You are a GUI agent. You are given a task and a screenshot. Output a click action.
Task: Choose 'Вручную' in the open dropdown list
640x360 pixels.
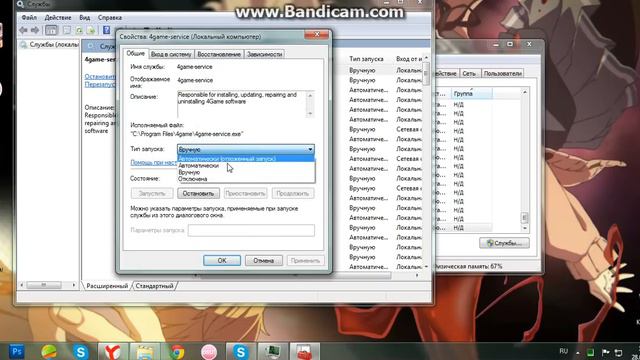coord(246,172)
